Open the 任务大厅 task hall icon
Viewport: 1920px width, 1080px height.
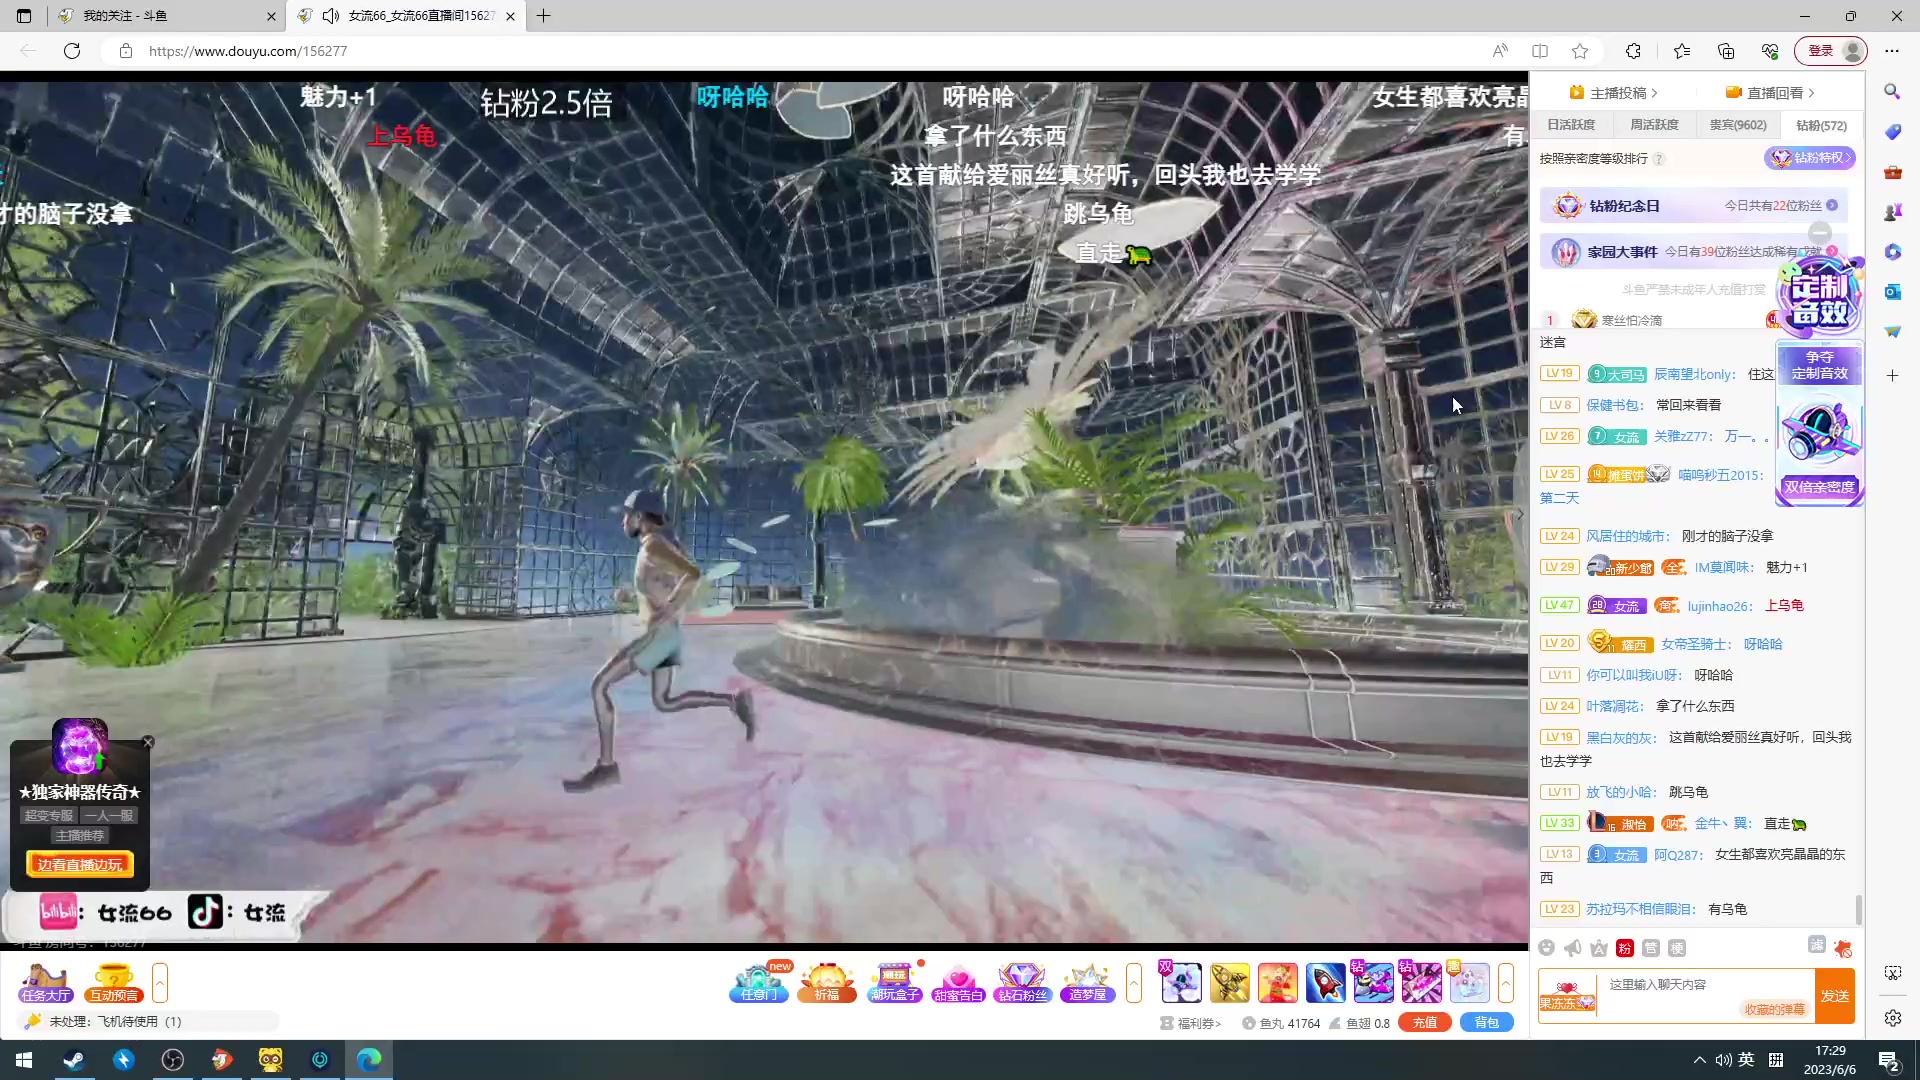tap(46, 982)
